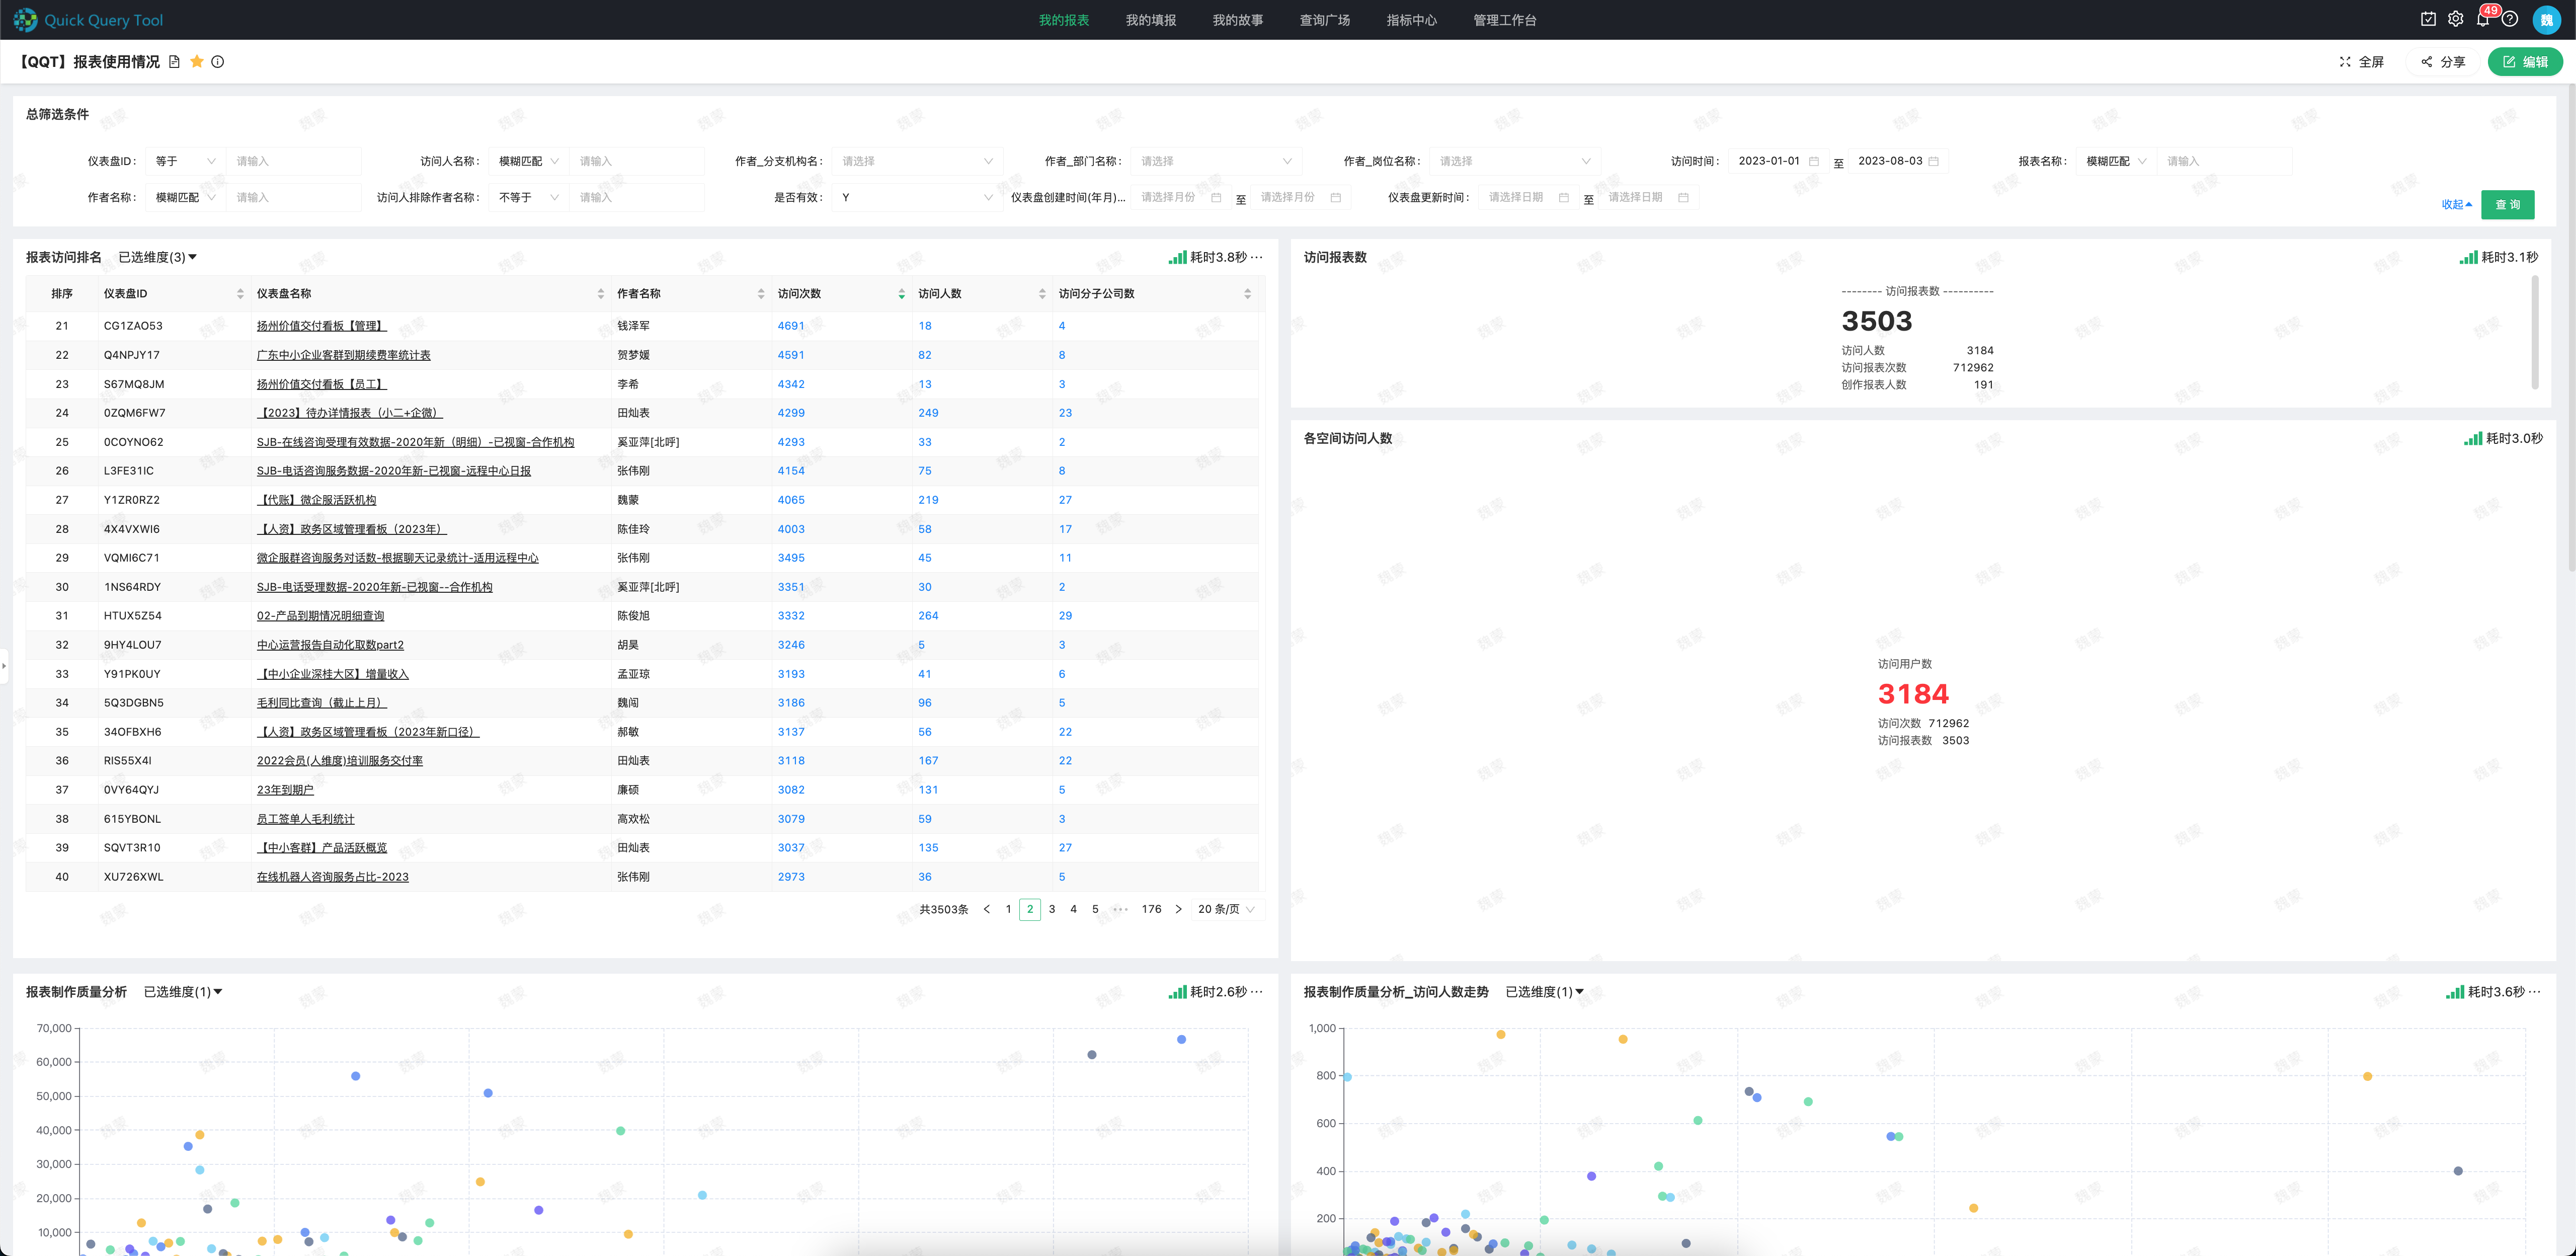Click the 查询 query button
This screenshot has width=2576, height=1256.
coord(2507,205)
